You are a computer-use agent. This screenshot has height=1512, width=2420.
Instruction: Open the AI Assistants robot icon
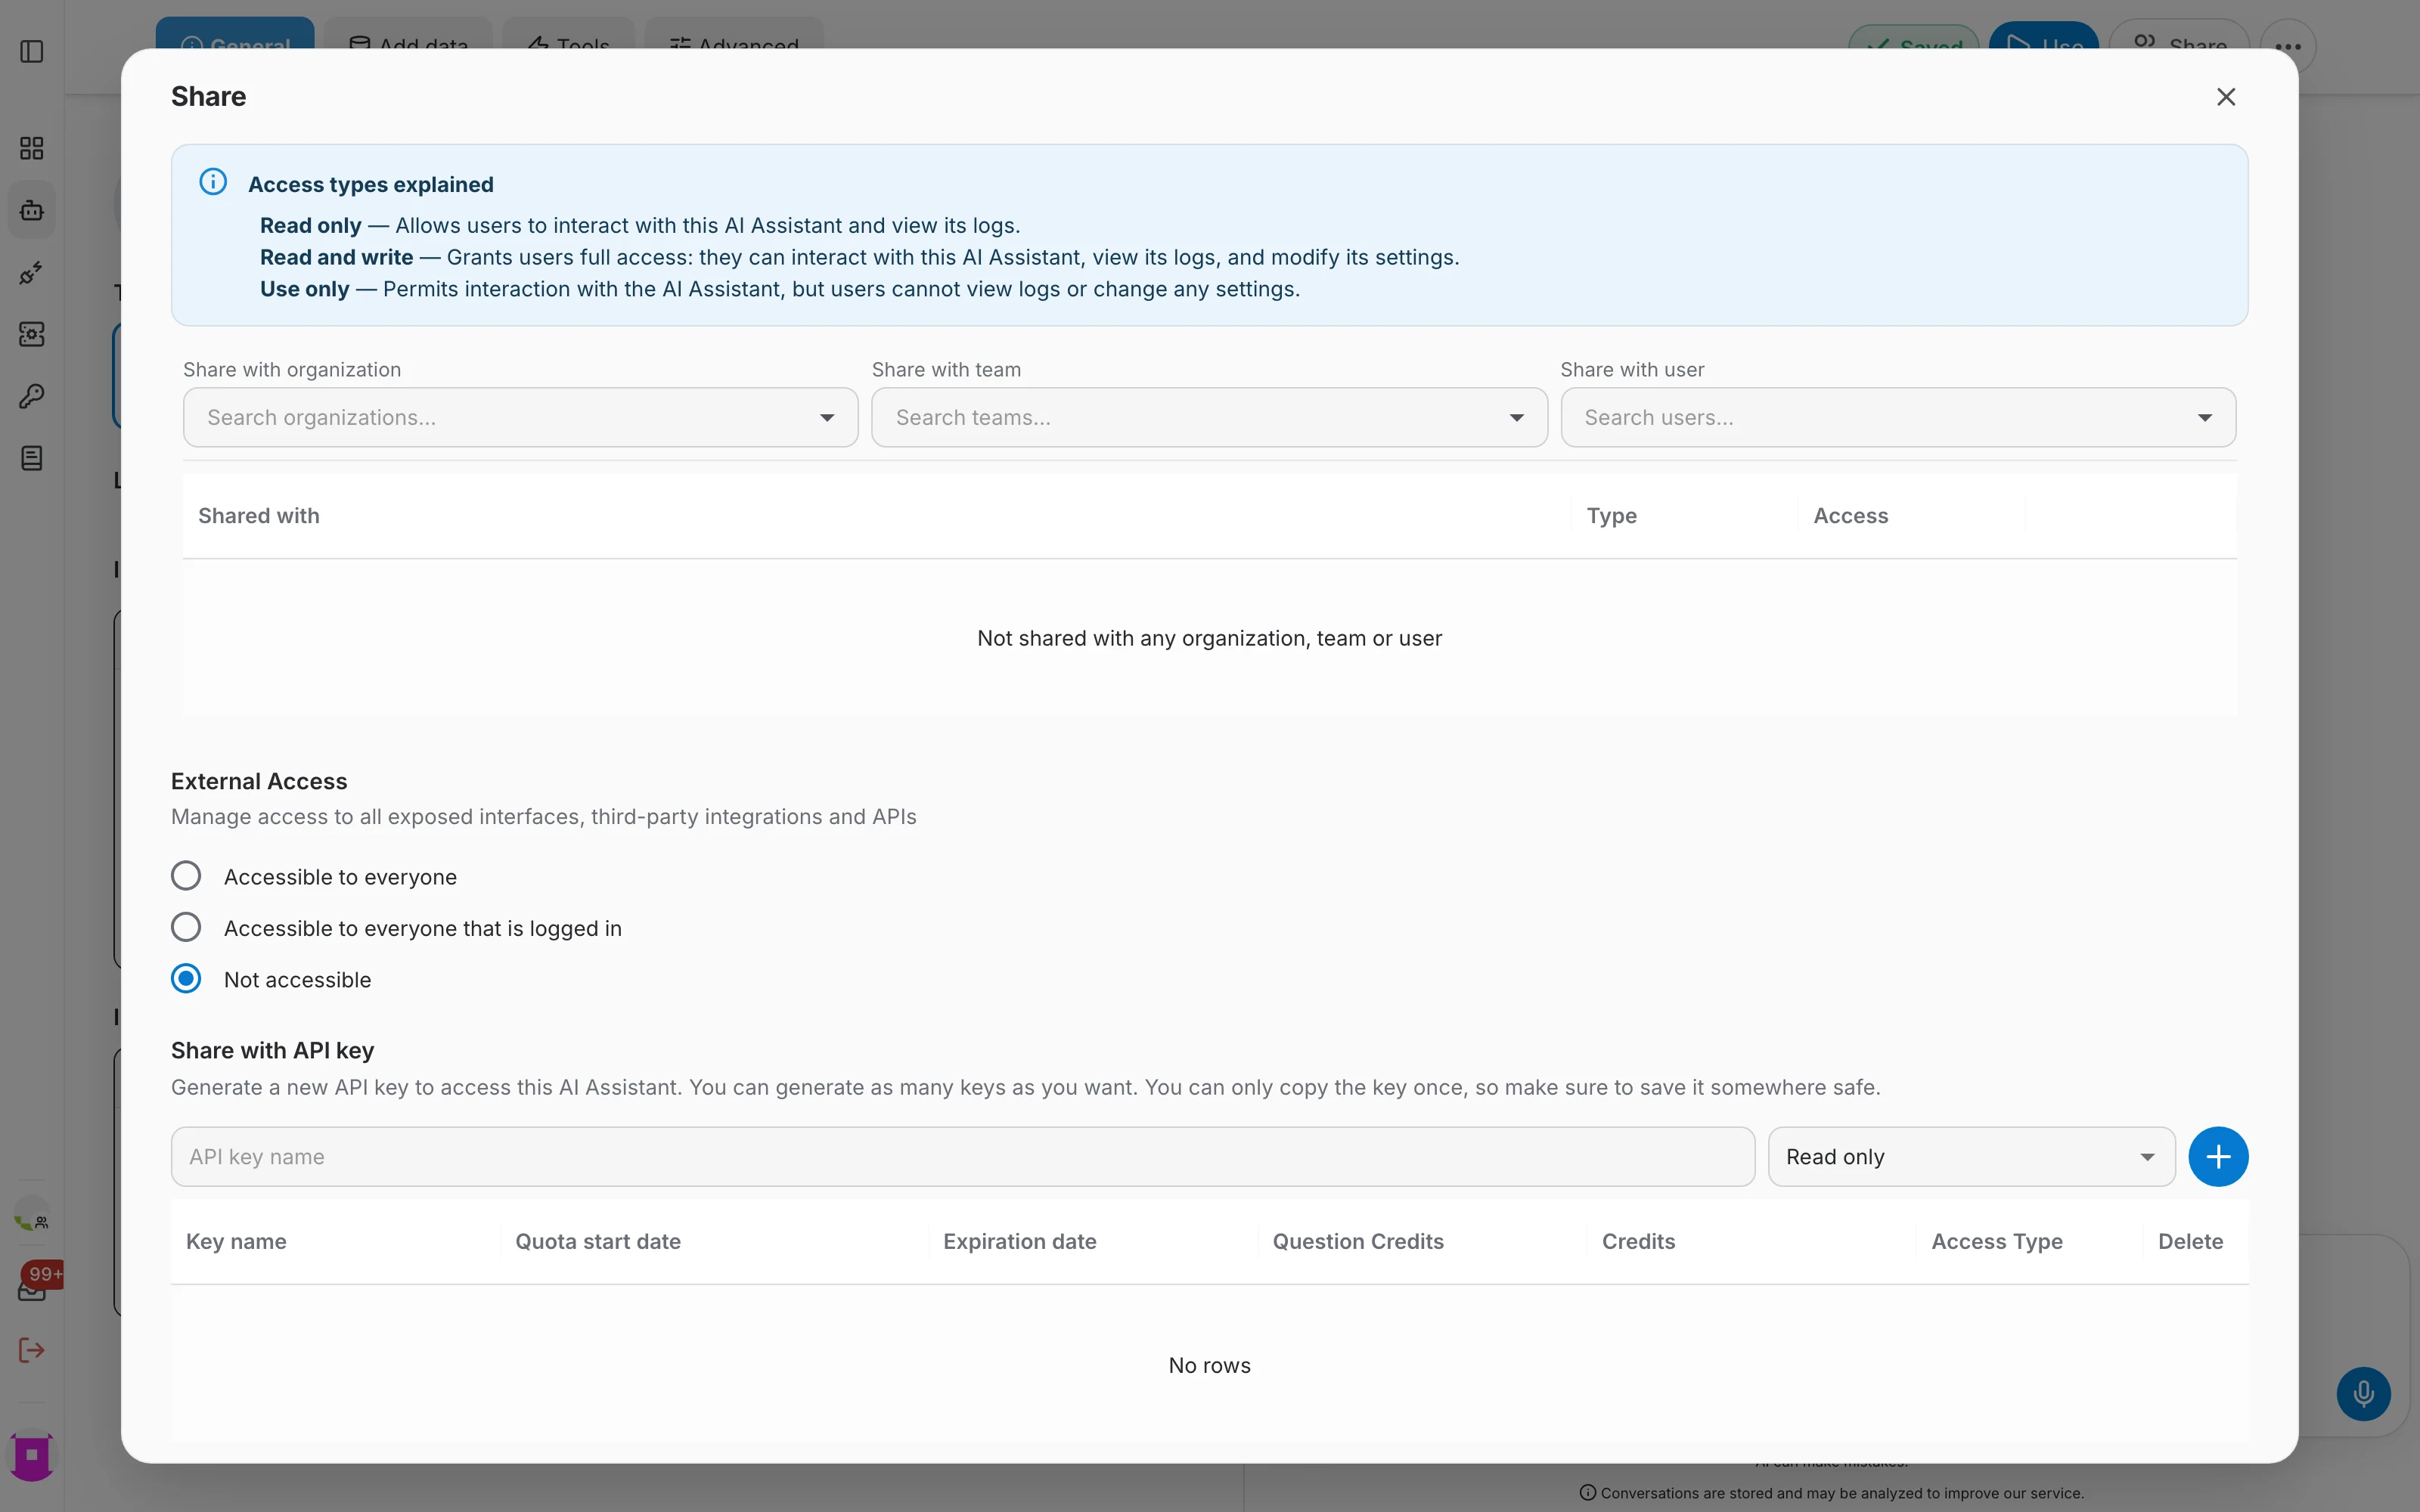point(32,210)
